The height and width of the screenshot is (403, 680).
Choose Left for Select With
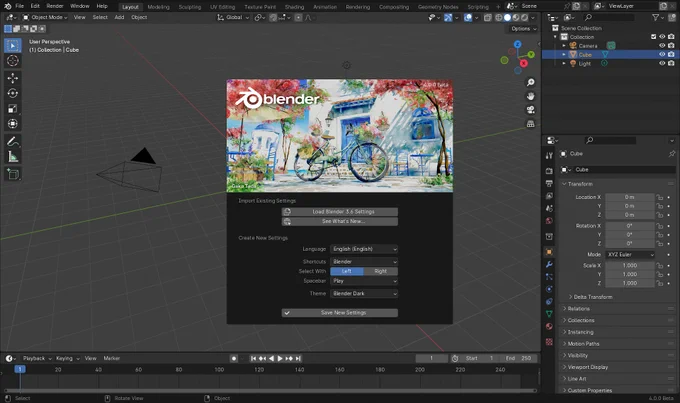(x=347, y=271)
